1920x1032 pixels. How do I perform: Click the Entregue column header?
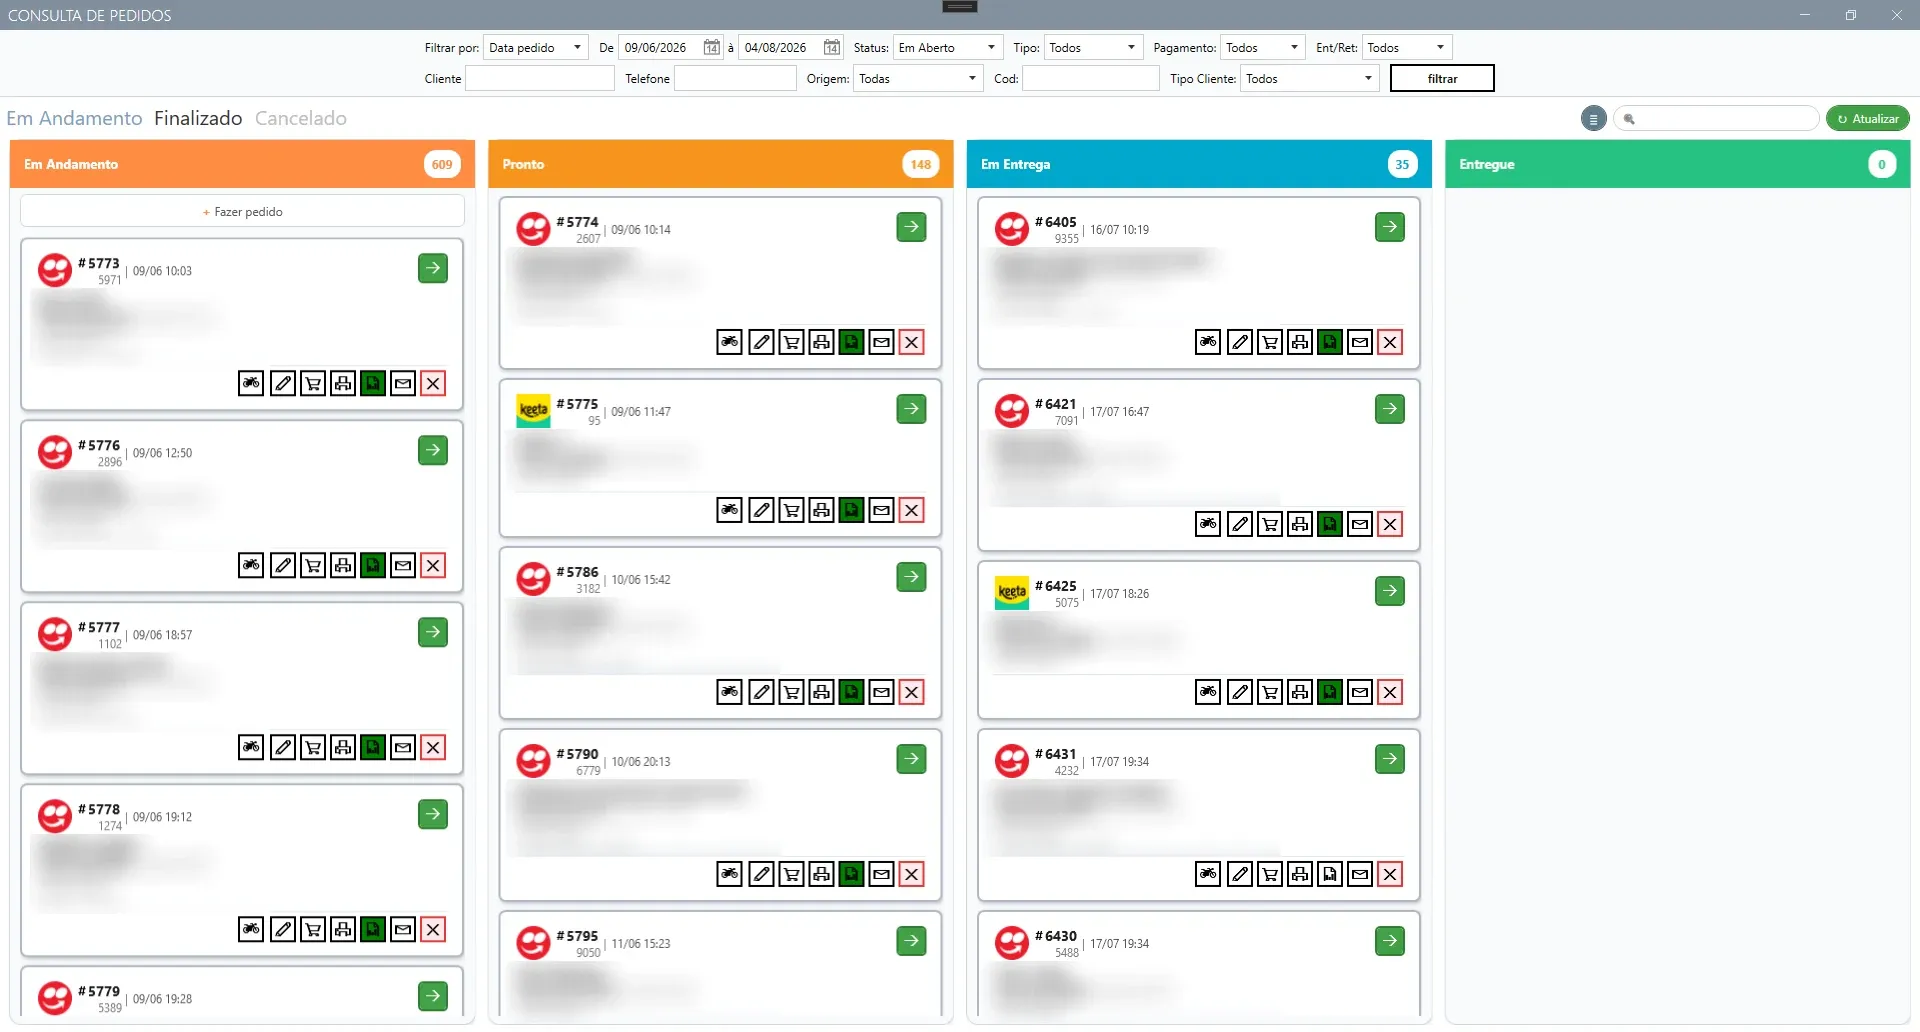[1678, 164]
